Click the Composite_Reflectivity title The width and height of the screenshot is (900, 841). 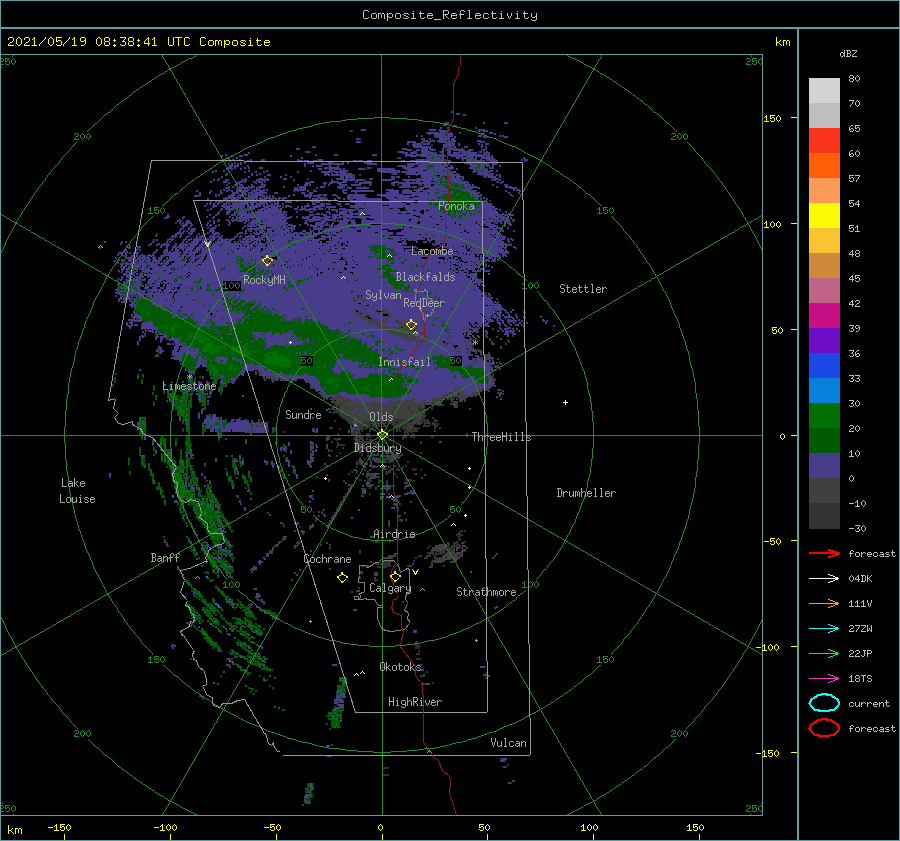tap(449, 15)
